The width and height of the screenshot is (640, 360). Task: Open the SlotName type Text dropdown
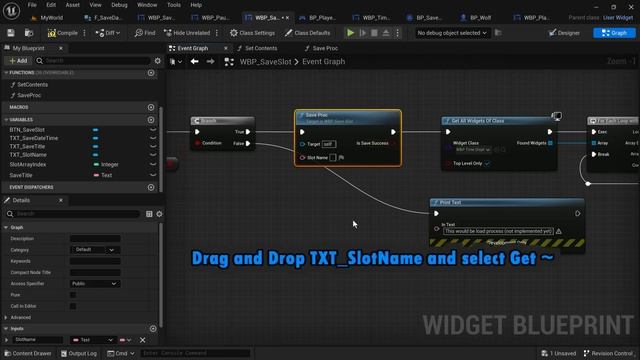pyautogui.click(x=93, y=340)
